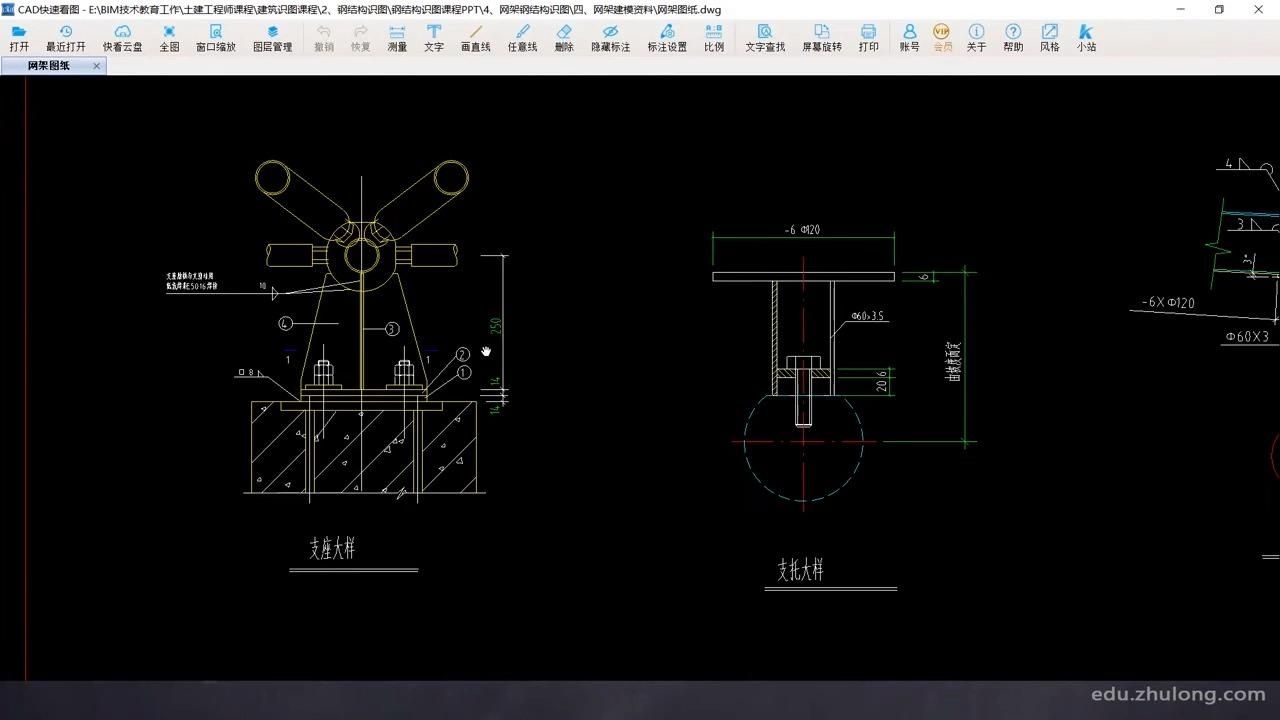Open the 账号 account menu
The width and height of the screenshot is (1280, 720).
(x=909, y=38)
